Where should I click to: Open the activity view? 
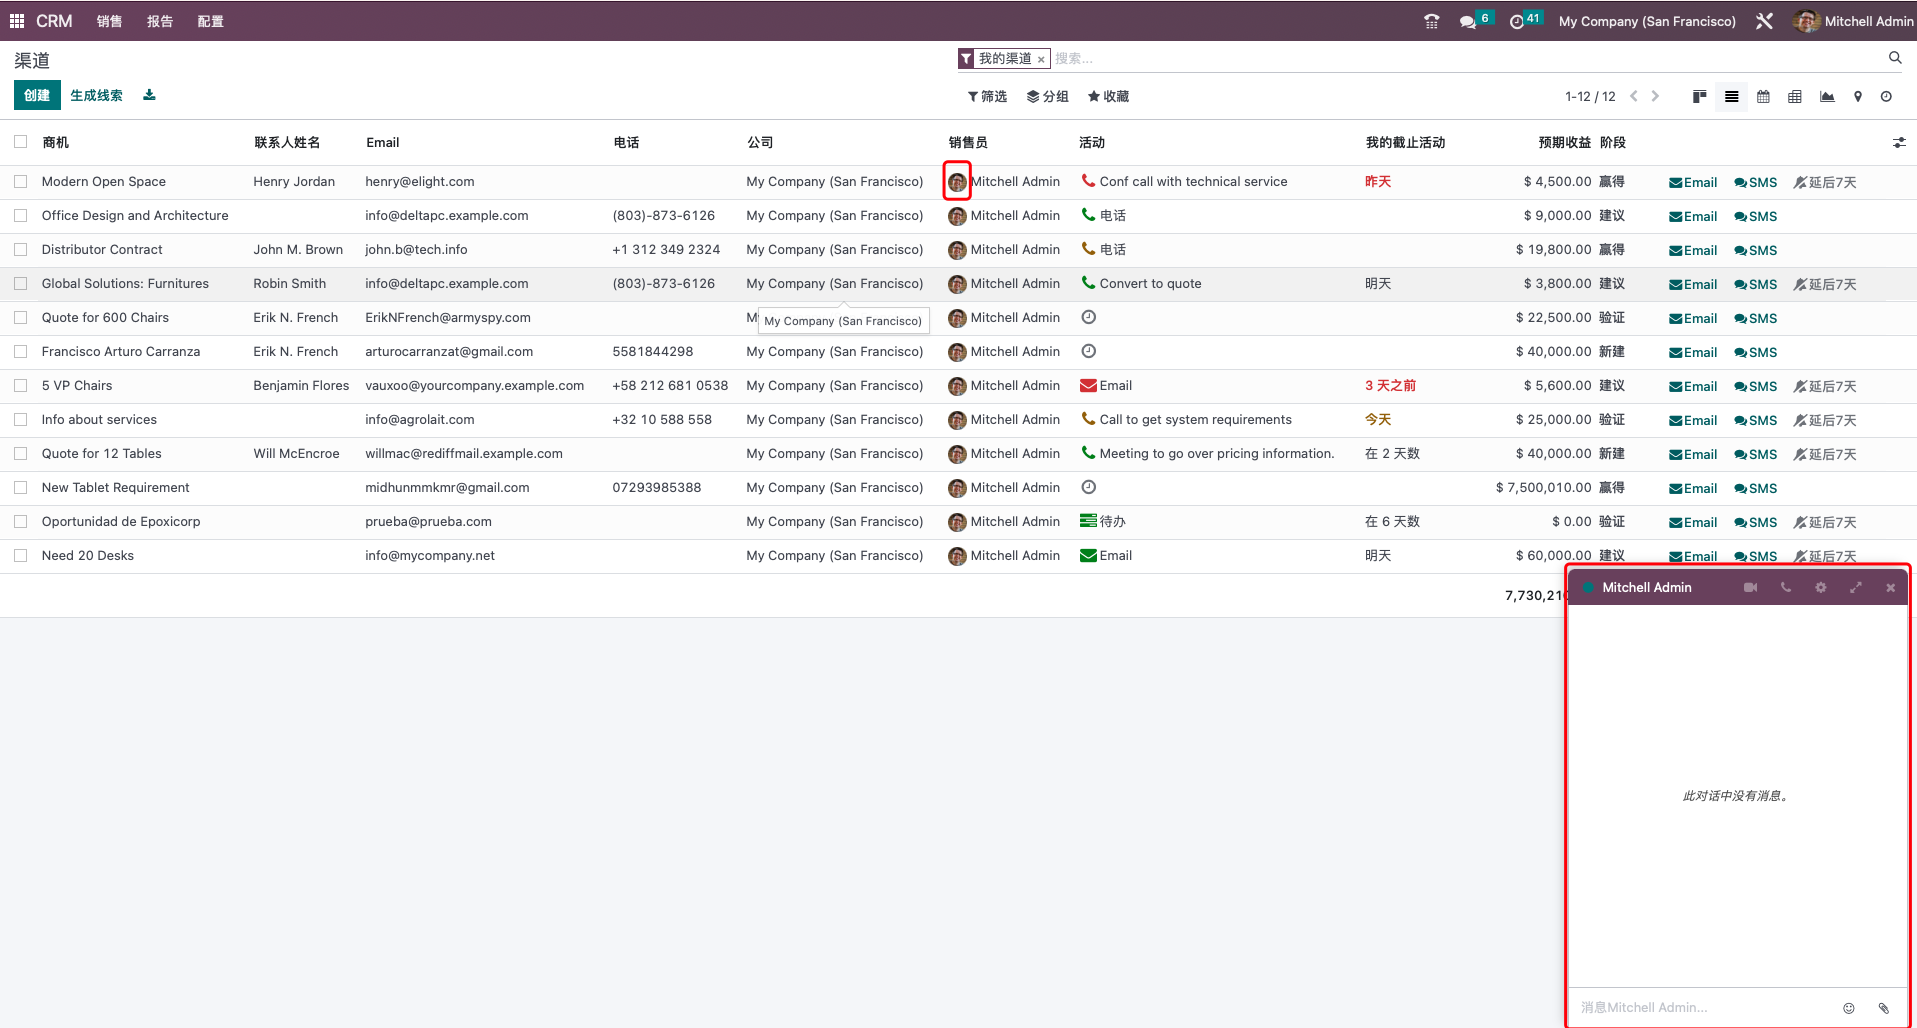tap(1887, 96)
